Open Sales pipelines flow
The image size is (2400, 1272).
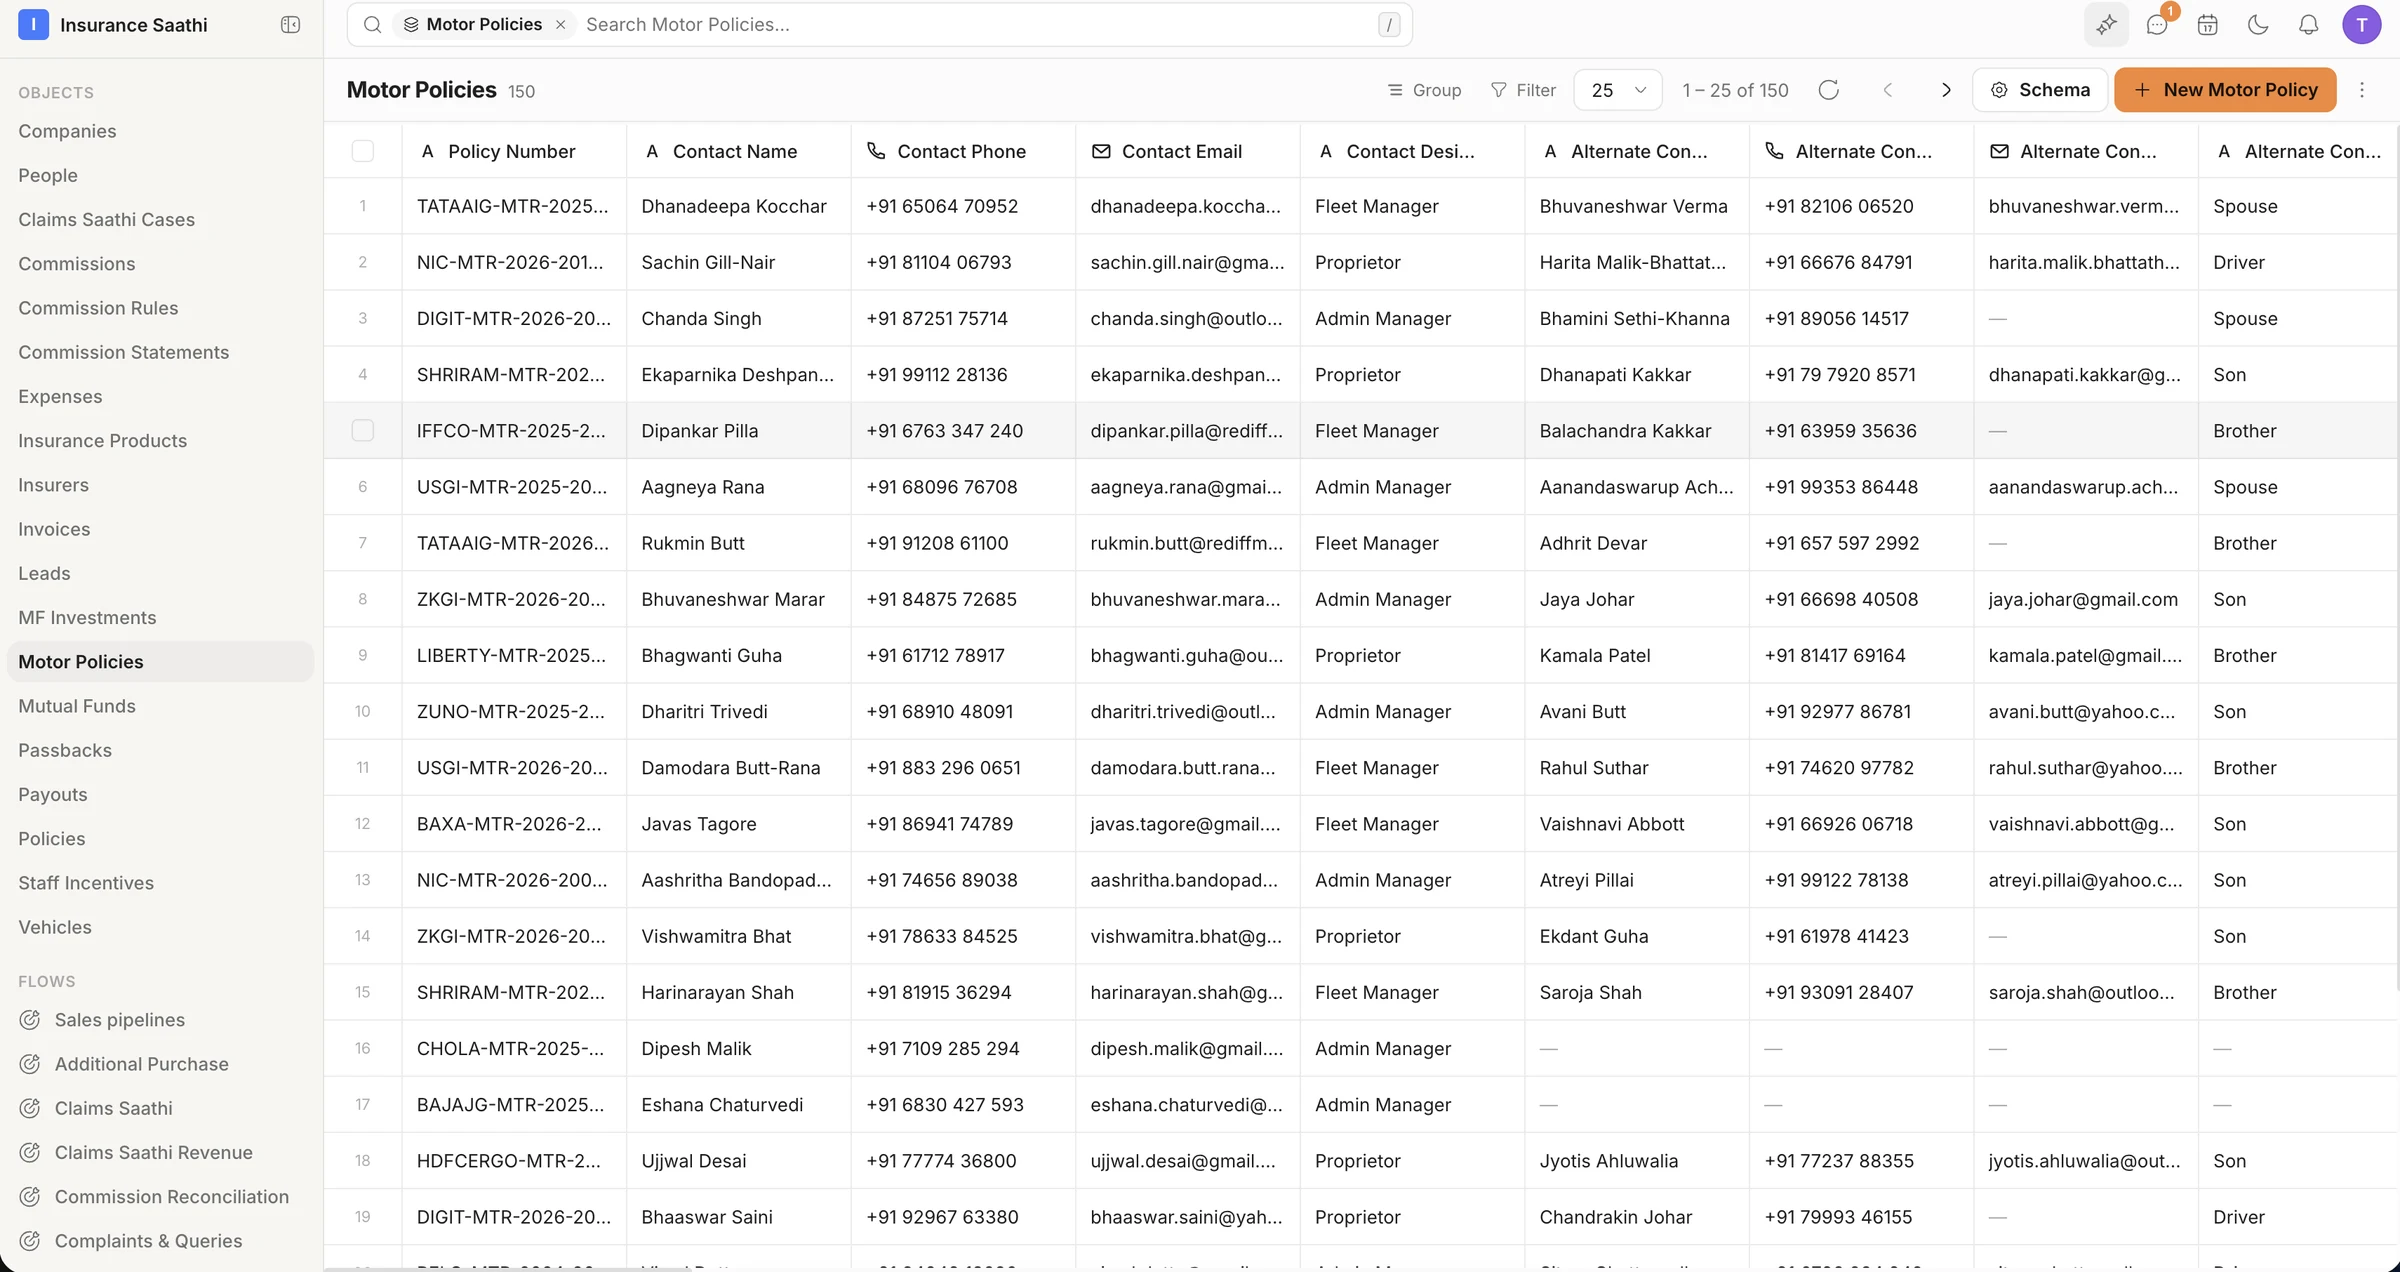click(119, 1019)
